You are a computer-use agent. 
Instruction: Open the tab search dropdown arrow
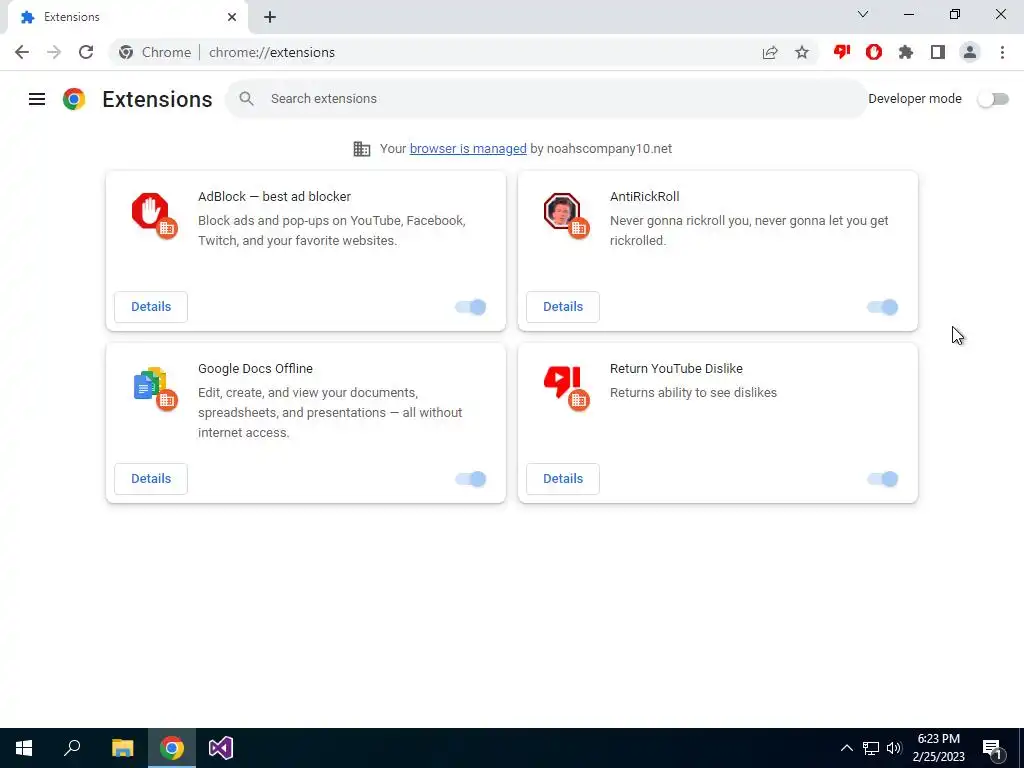[x=863, y=14]
